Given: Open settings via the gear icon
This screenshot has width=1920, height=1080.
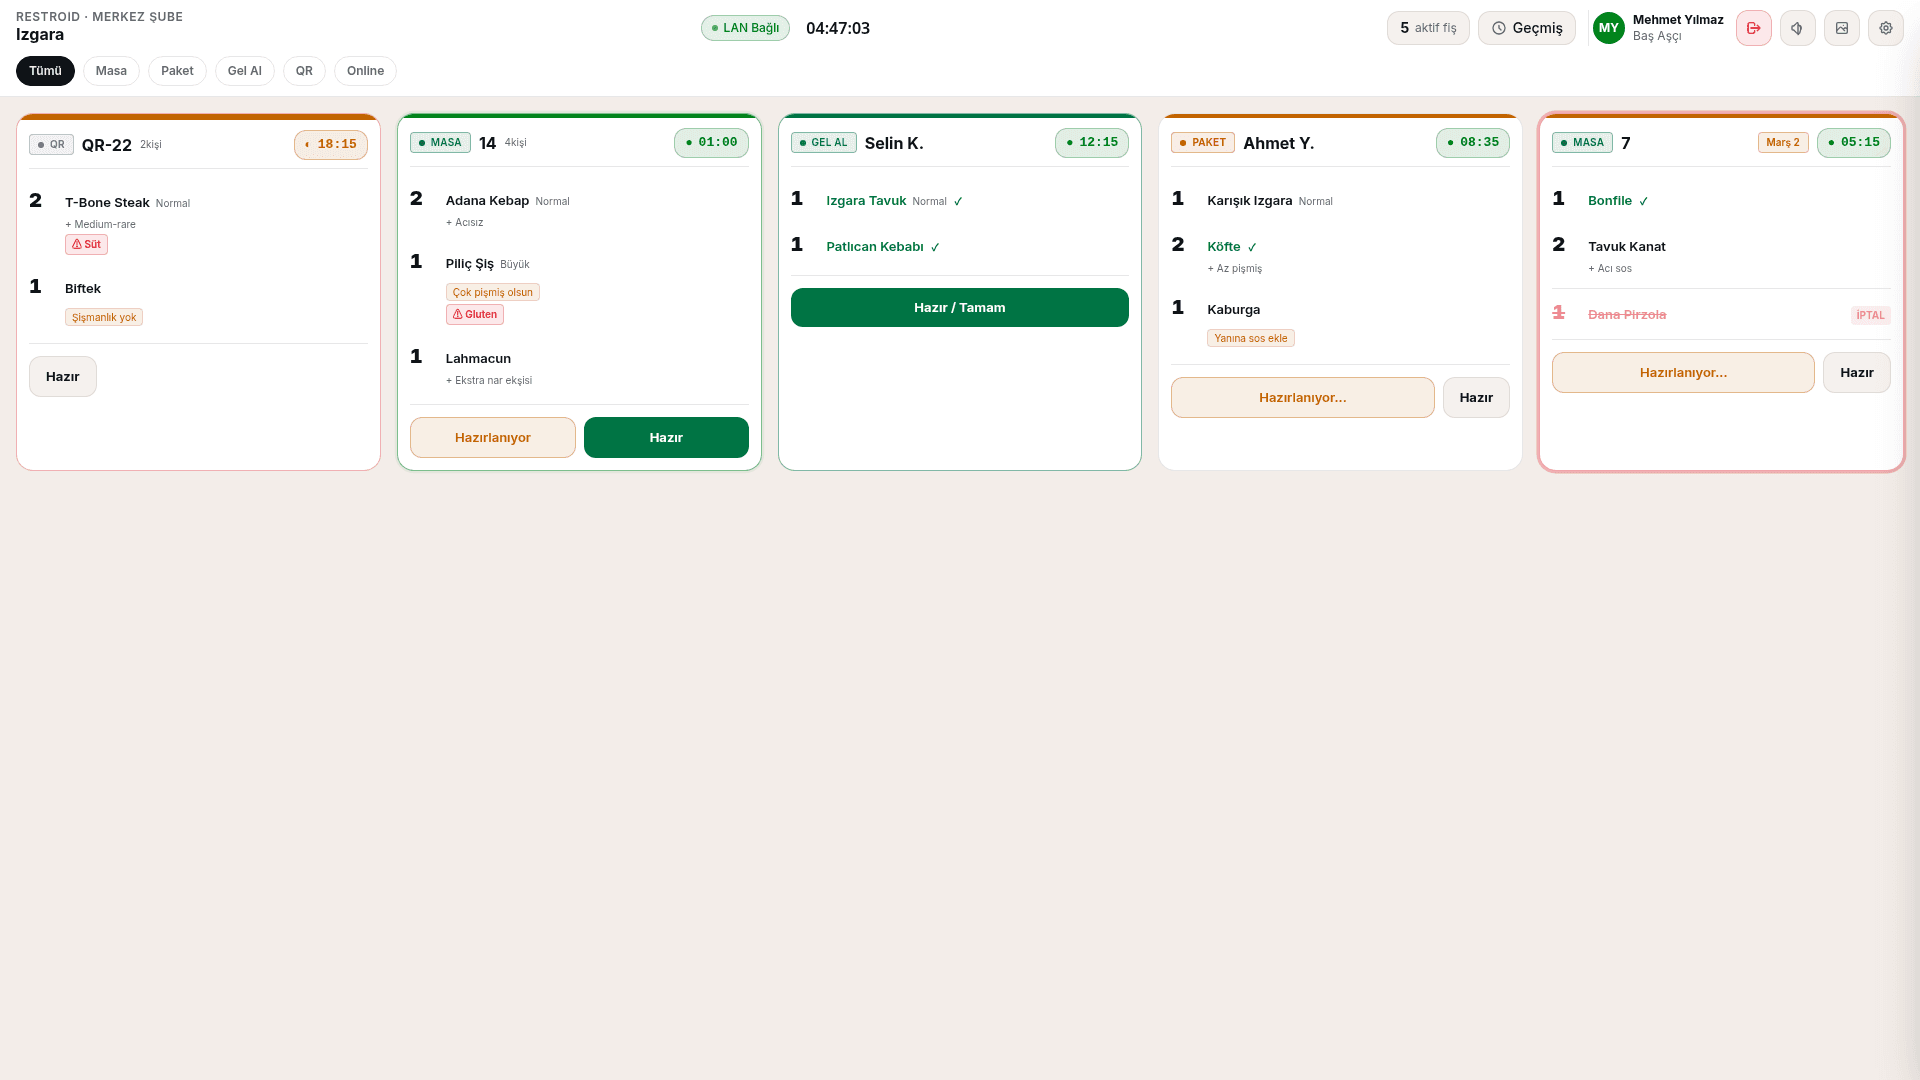Looking at the screenshot, I should (1885, 28).
